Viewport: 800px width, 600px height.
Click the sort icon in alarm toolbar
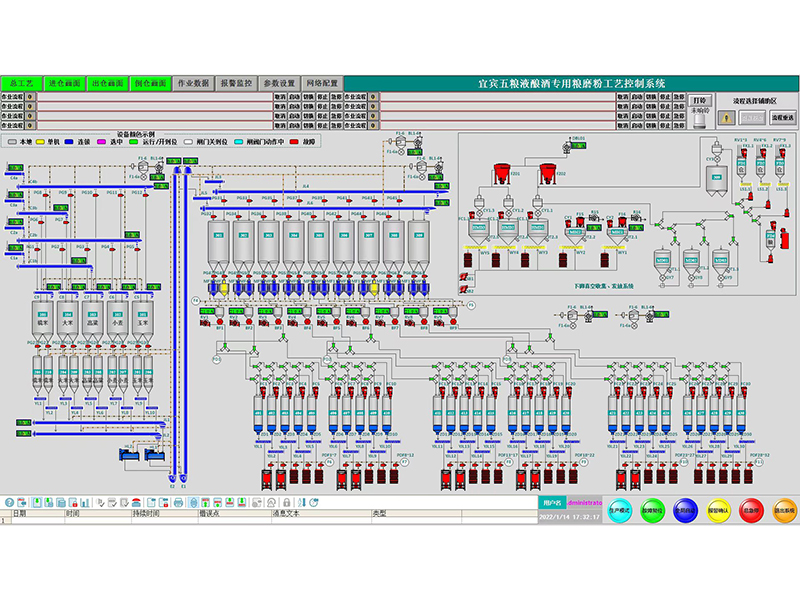coord(302,503)
